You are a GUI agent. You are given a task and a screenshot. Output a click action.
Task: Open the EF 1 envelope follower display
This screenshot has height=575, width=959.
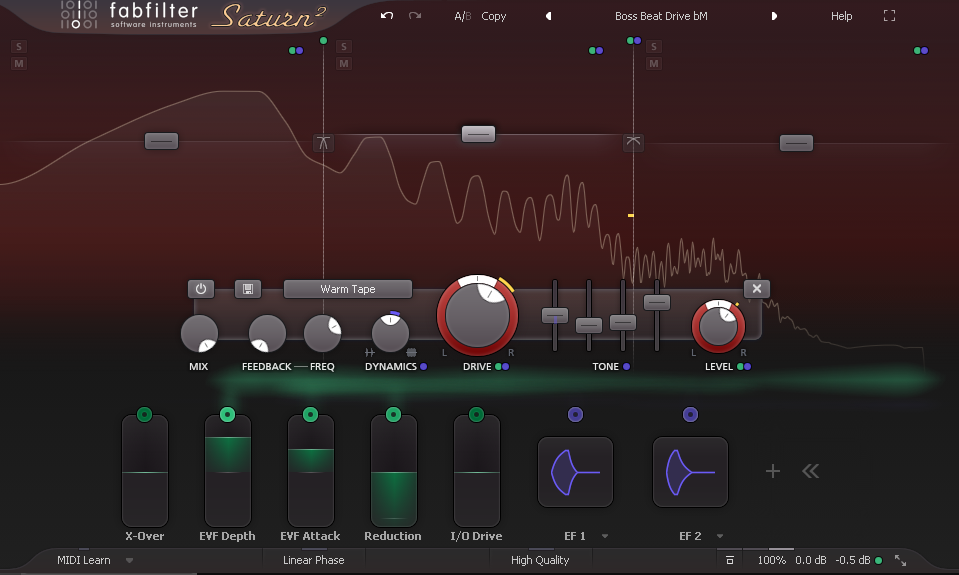coord(576,472)
